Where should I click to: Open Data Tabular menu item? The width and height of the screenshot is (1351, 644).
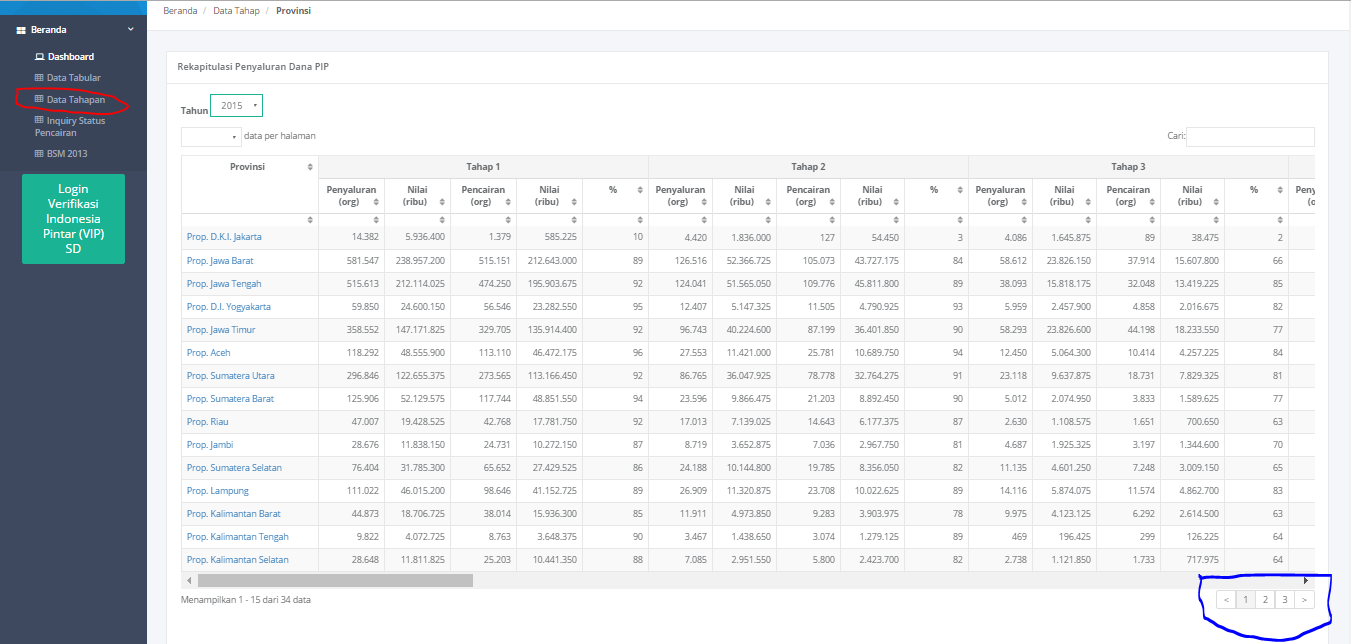(73, 78)
